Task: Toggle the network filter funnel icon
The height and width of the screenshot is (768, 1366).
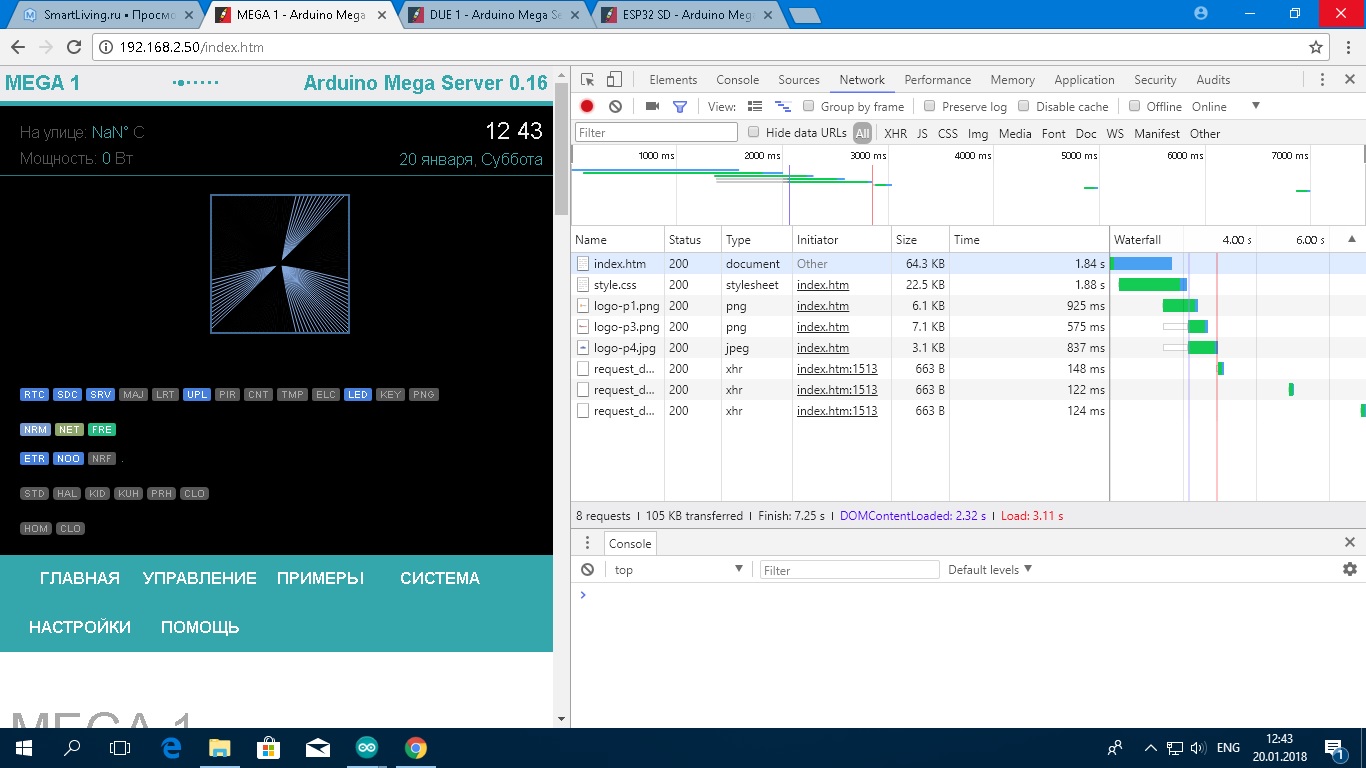Action: tap(680, 106)
